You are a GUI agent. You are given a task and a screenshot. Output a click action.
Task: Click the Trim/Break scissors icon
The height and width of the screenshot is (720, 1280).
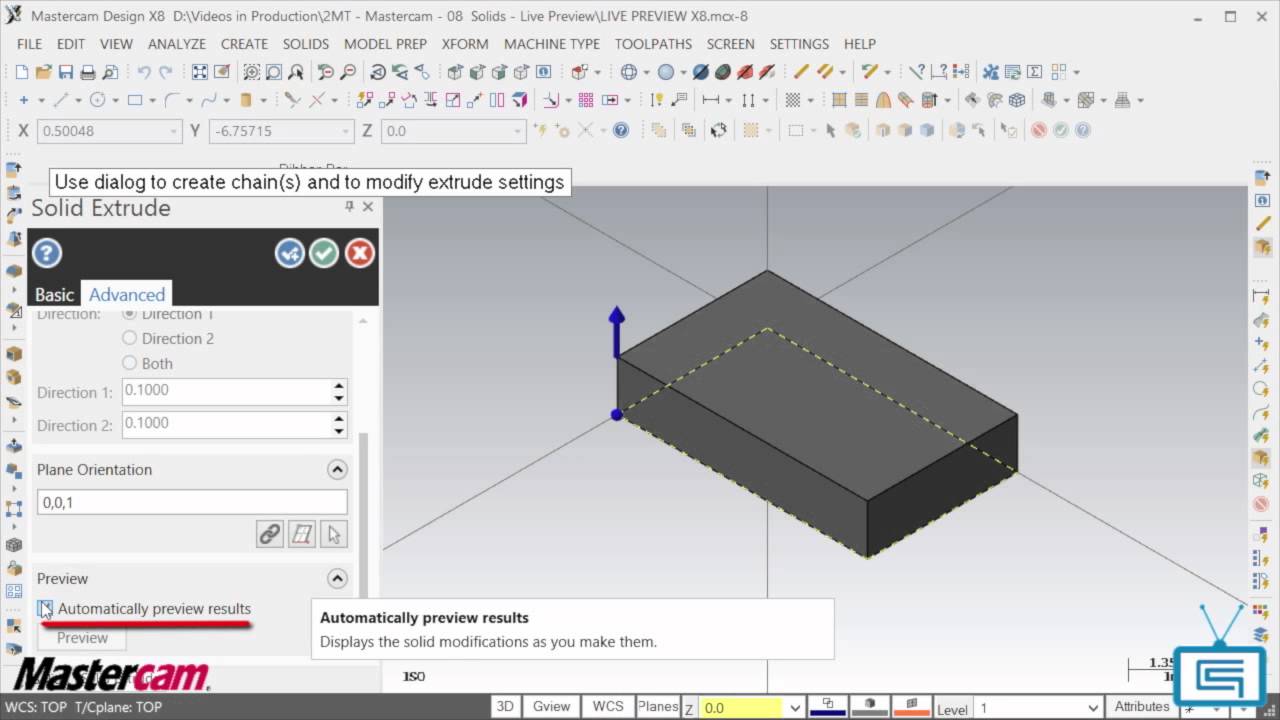pos(292,100)
